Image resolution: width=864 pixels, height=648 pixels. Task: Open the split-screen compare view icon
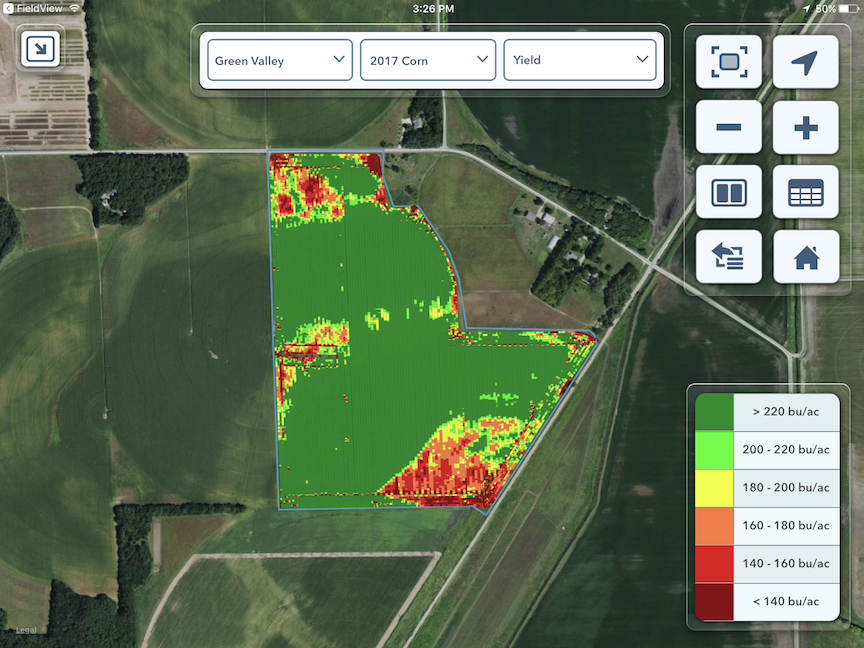pyautogui.click(x=728, y=192)
